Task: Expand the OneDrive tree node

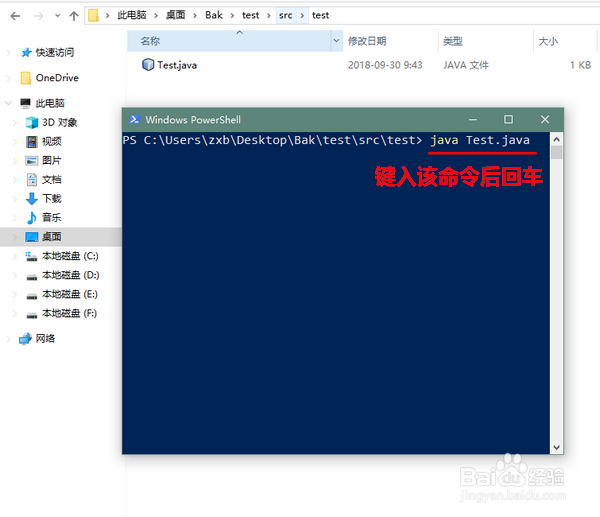Action: coord(8,78)
